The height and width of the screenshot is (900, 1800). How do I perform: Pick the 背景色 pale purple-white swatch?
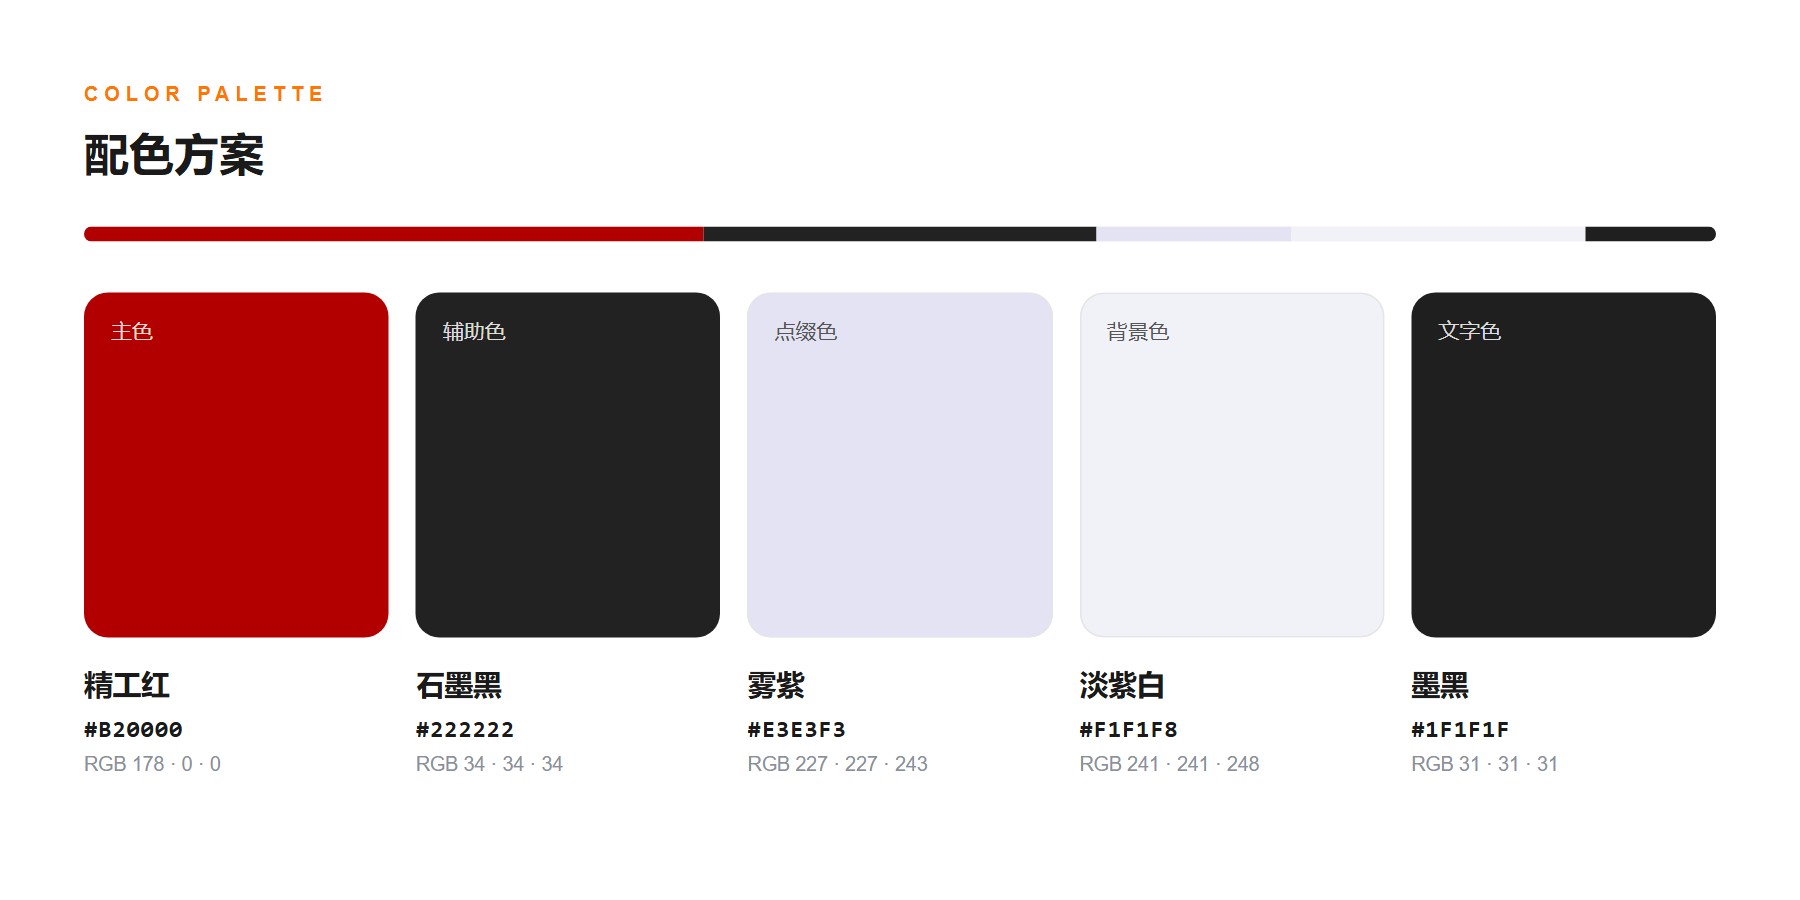[x=1232, y=464]
